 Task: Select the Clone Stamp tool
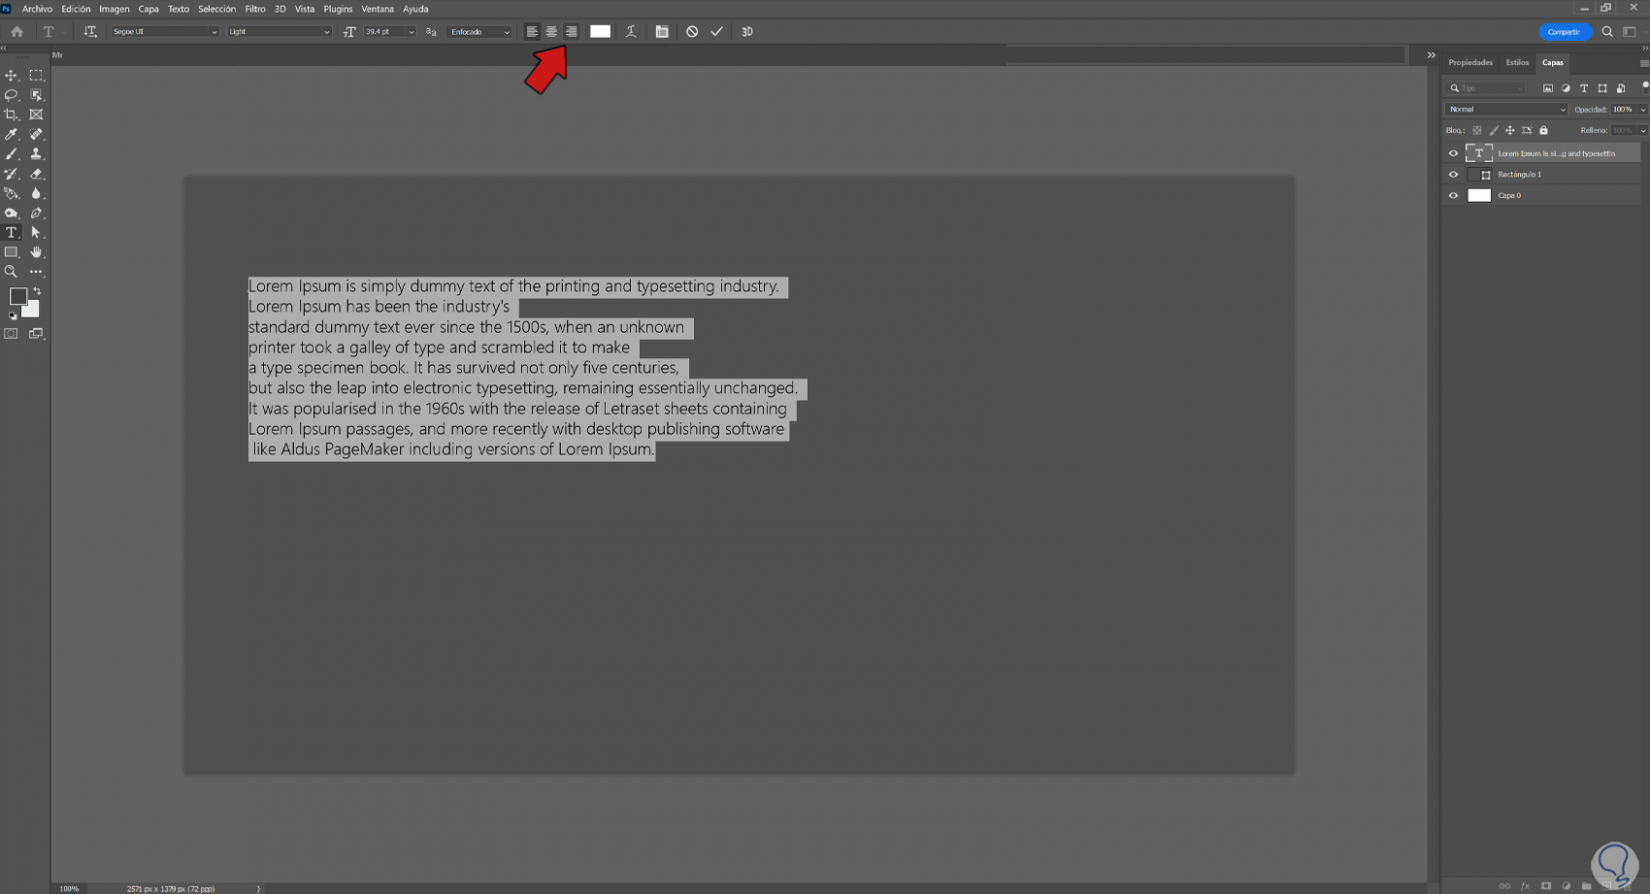click(x=36, y=154)
